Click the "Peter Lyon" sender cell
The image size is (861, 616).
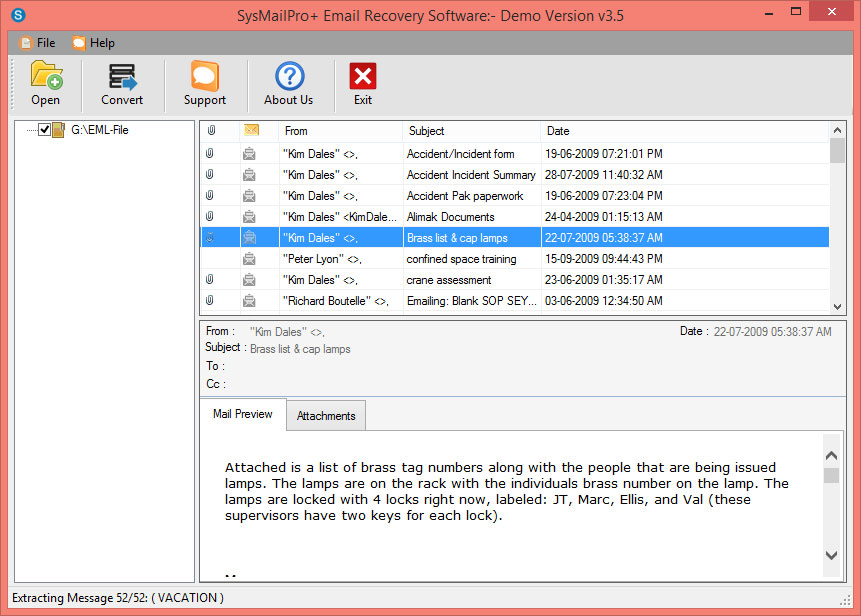click(341, 259)
